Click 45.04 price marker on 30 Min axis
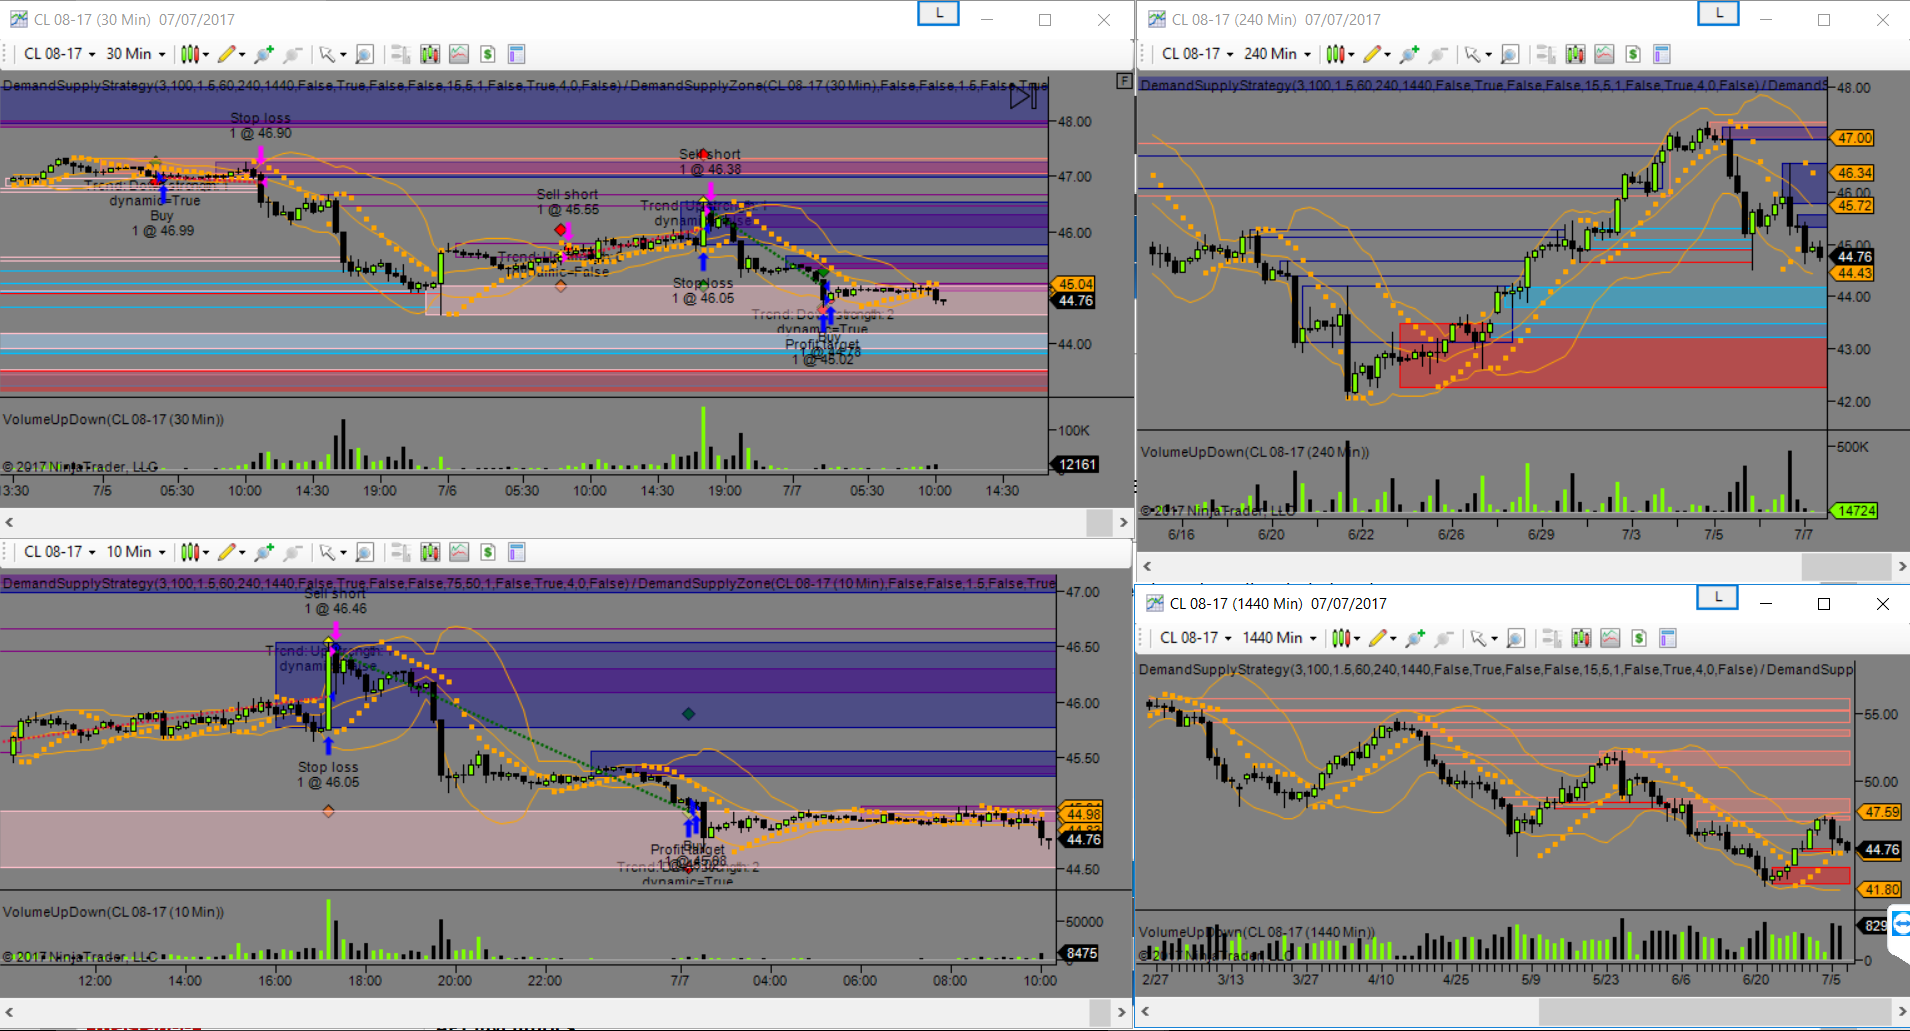This screenshot has width=1910, height=1031. click(1076, 284)
